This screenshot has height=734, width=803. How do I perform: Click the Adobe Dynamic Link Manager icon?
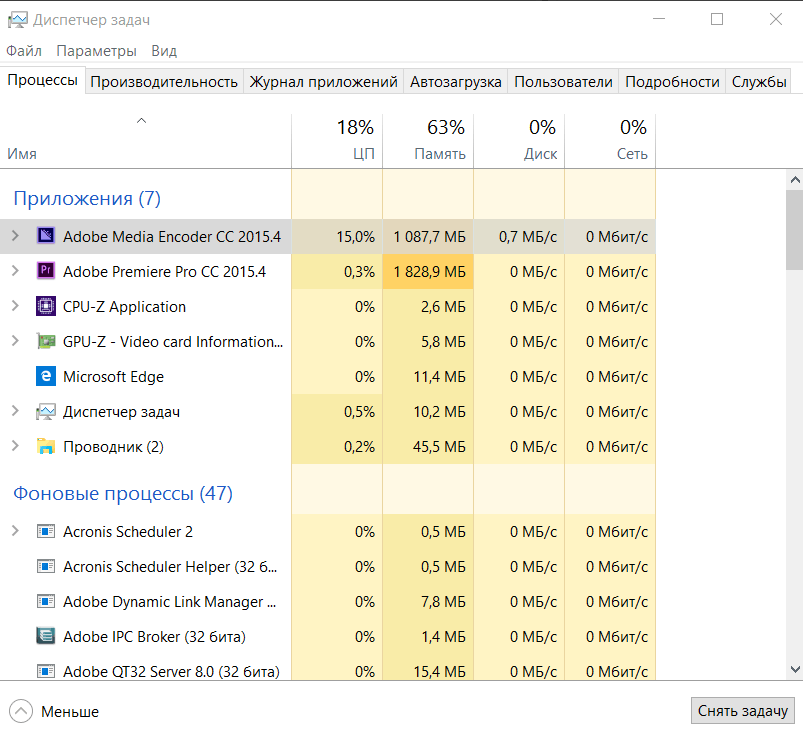click(46, 601)
